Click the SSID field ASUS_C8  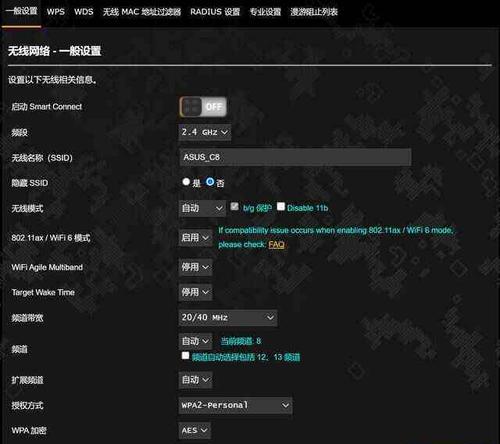point(295,157)
